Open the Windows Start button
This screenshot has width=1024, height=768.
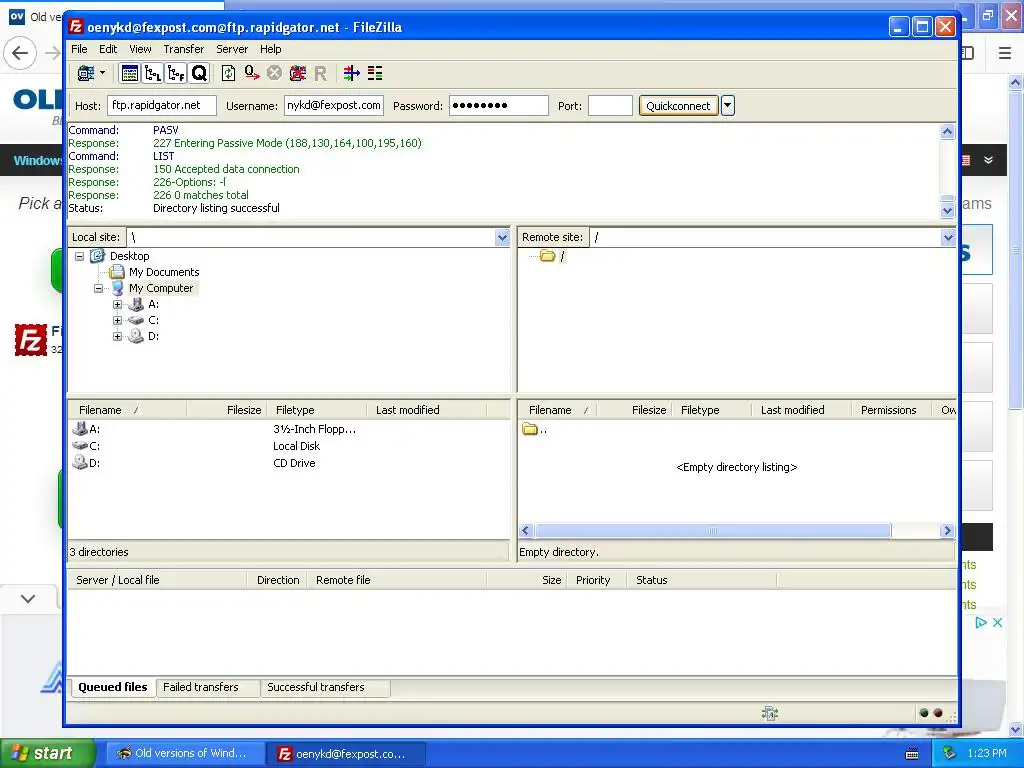[48, 753]
